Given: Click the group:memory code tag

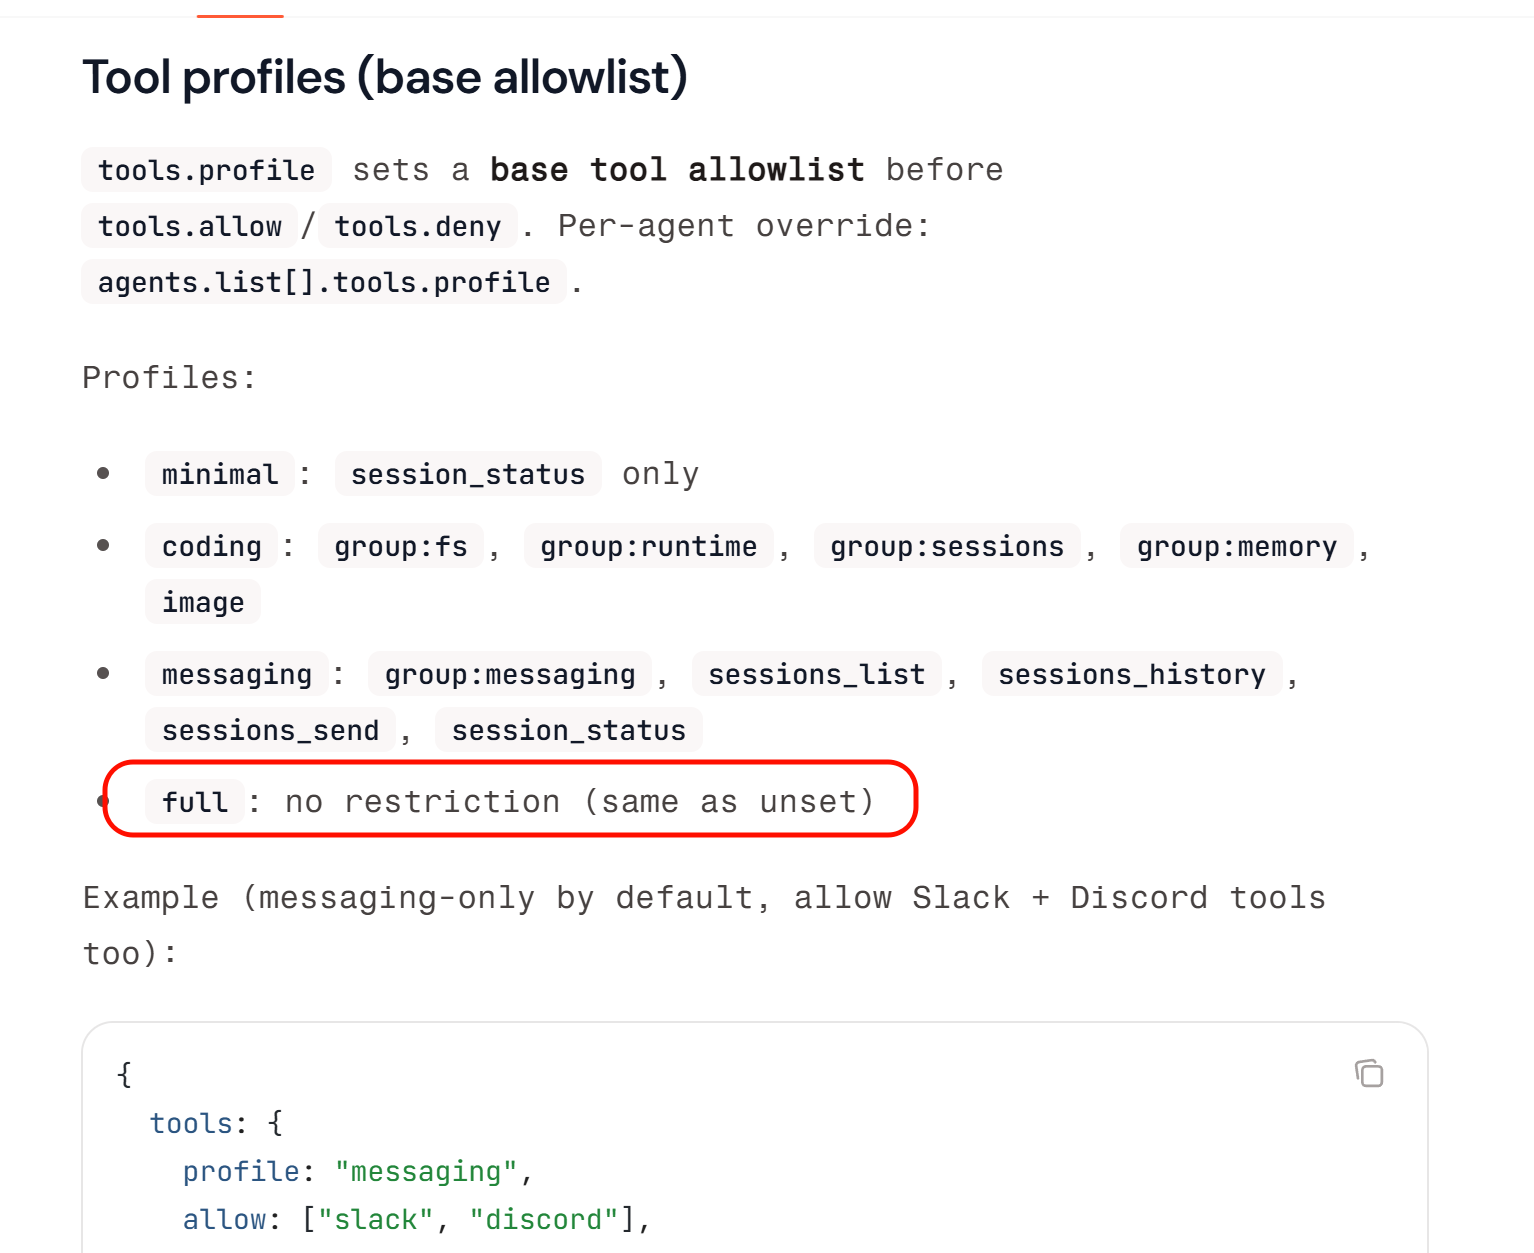Looking at the screenshot, I should pos(1237,546).
